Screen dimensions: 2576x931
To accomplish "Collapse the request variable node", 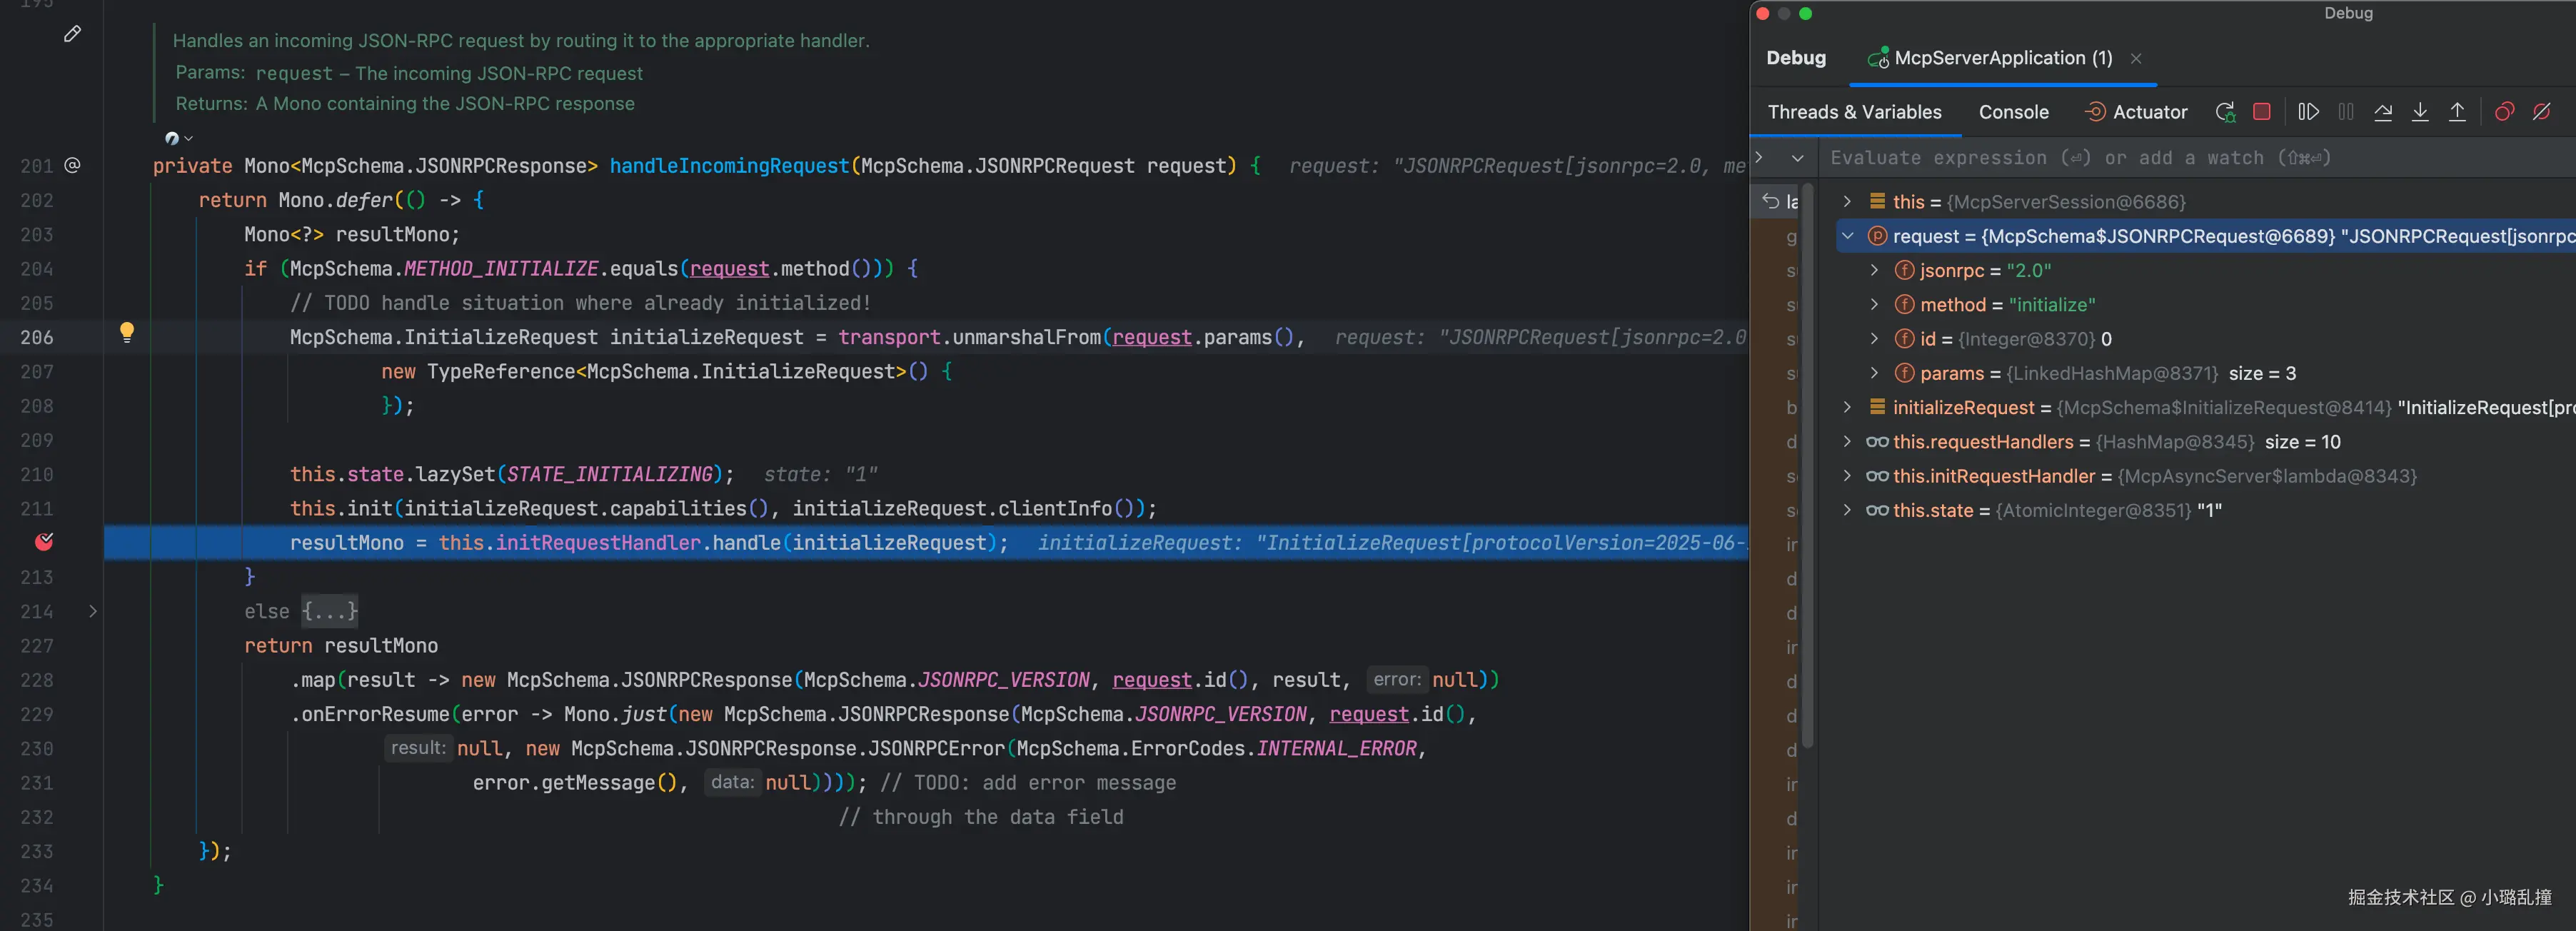I will (1848, 236).
